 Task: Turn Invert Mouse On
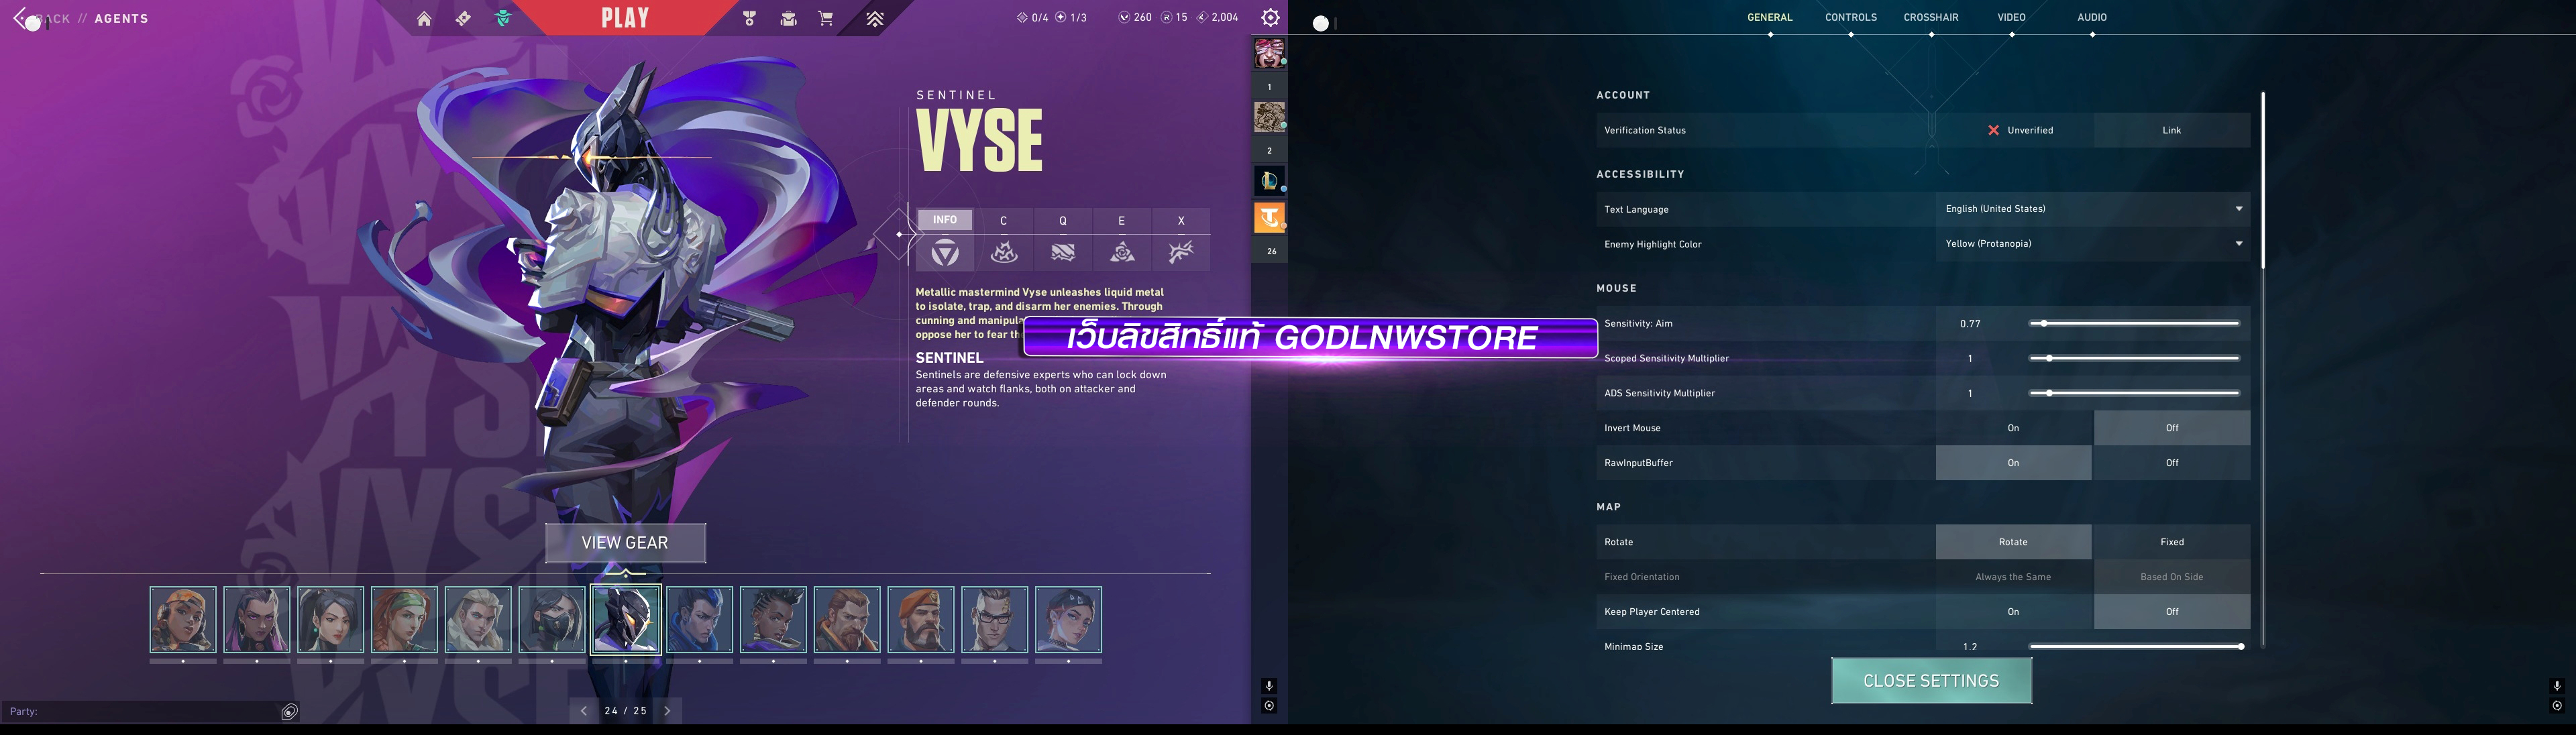click(2013, 428)
